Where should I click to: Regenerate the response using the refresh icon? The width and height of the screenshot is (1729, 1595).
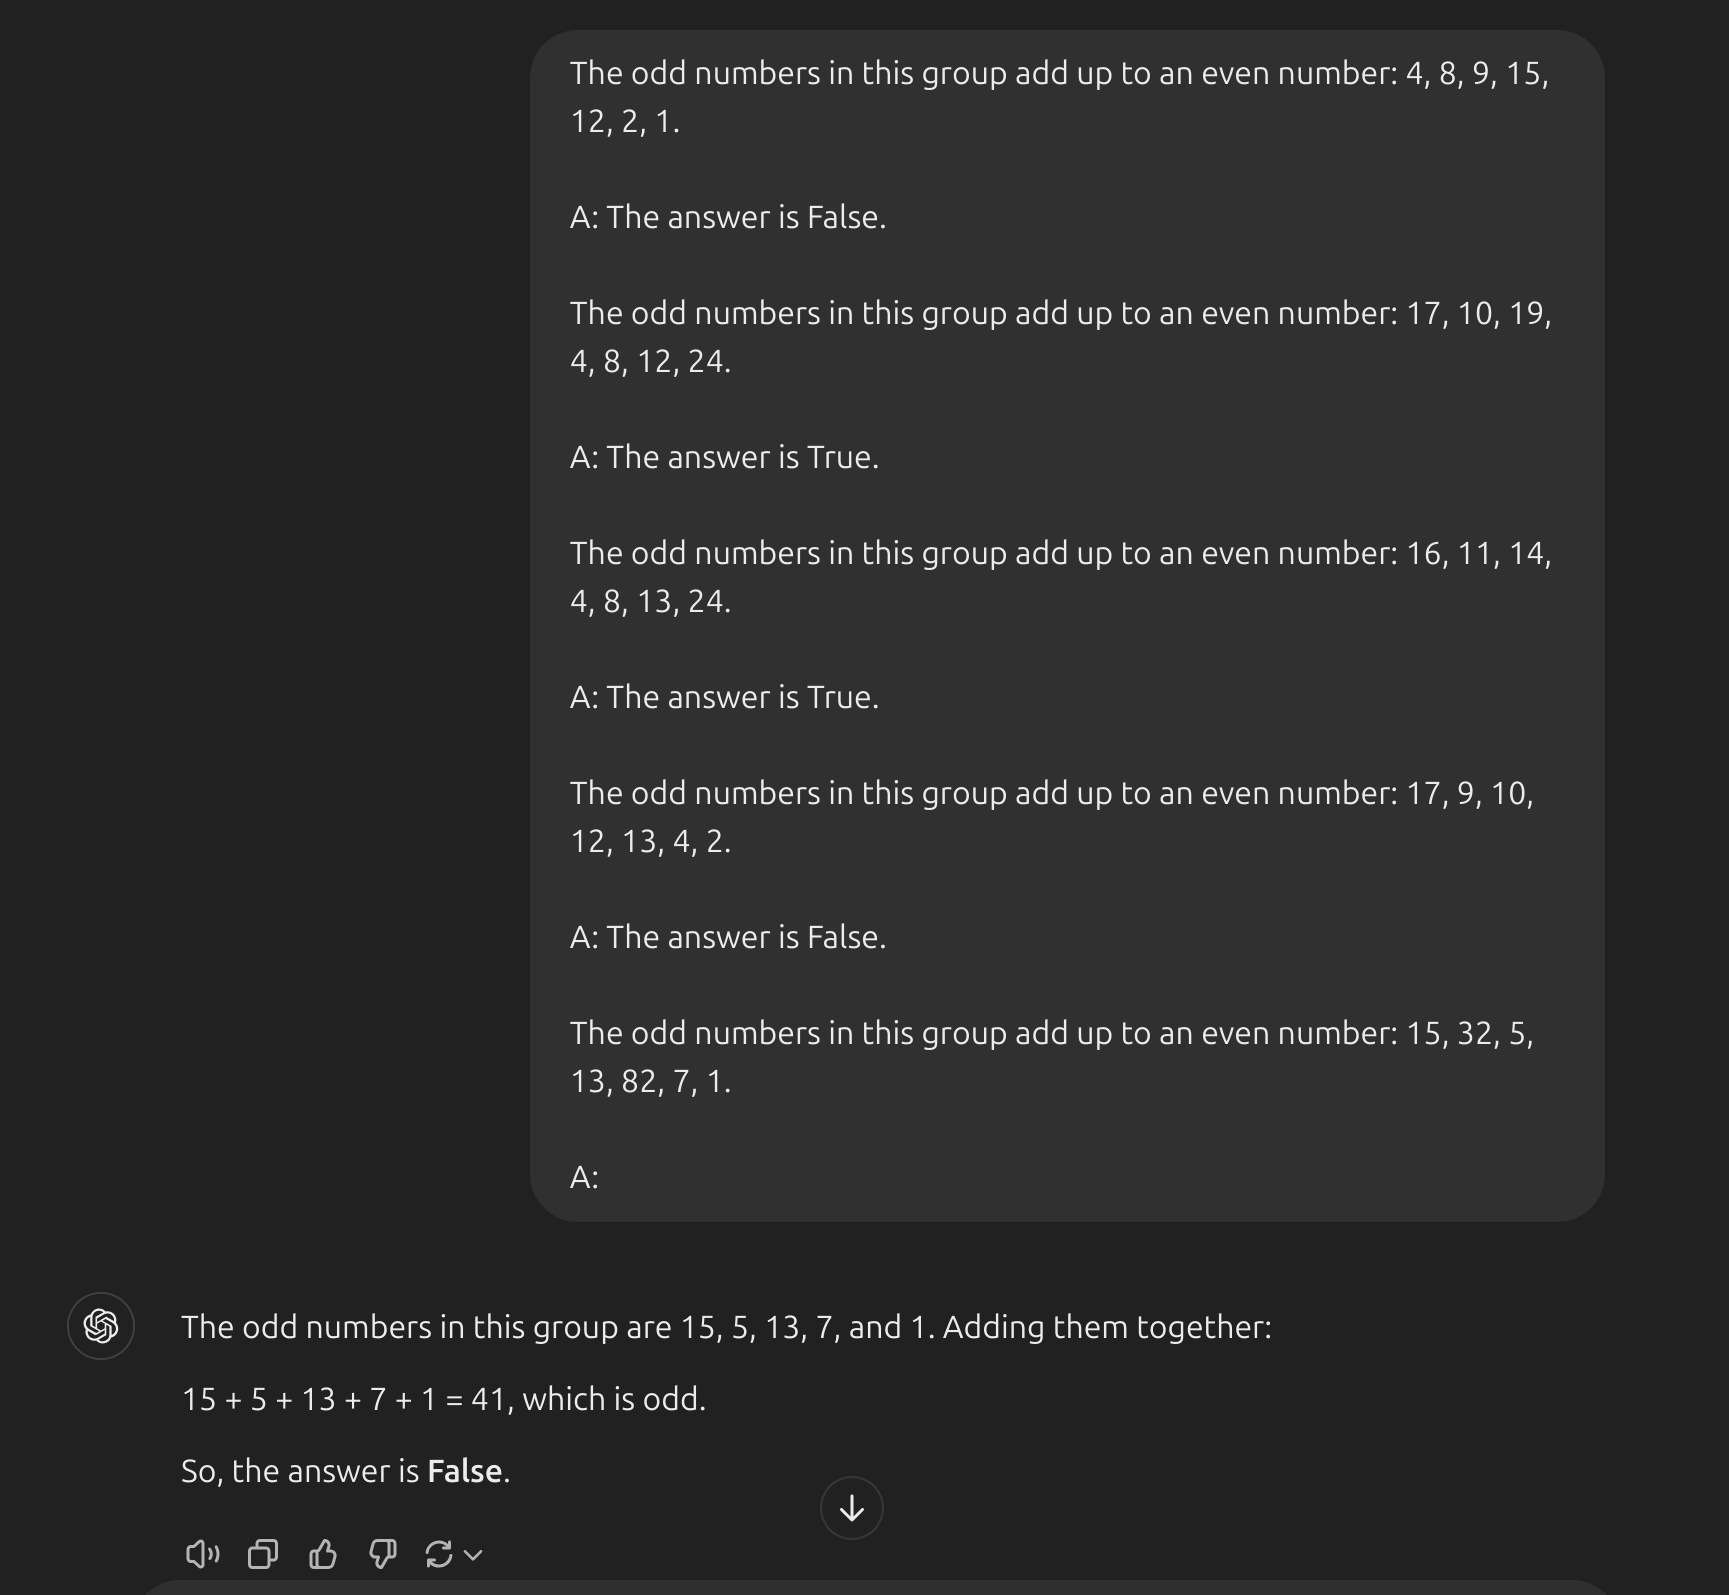tap(439, 1554)
